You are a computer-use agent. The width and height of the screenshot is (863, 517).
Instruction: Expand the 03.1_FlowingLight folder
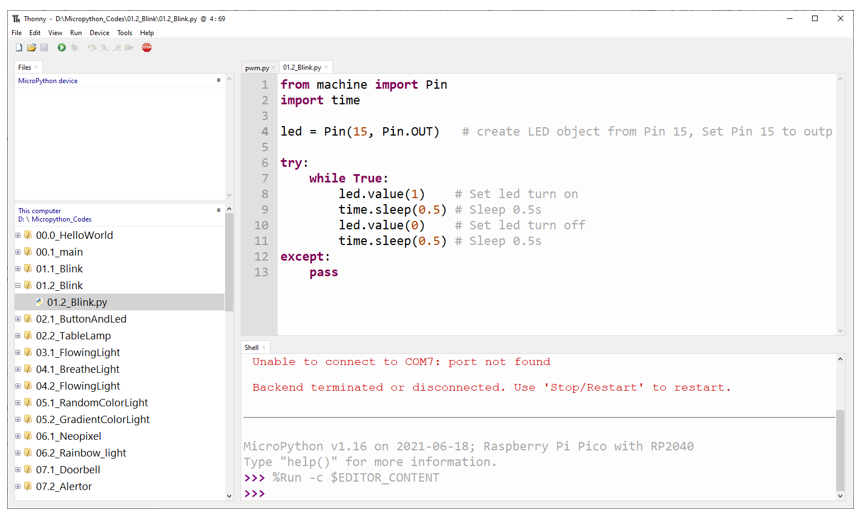(x=18, y=352)
